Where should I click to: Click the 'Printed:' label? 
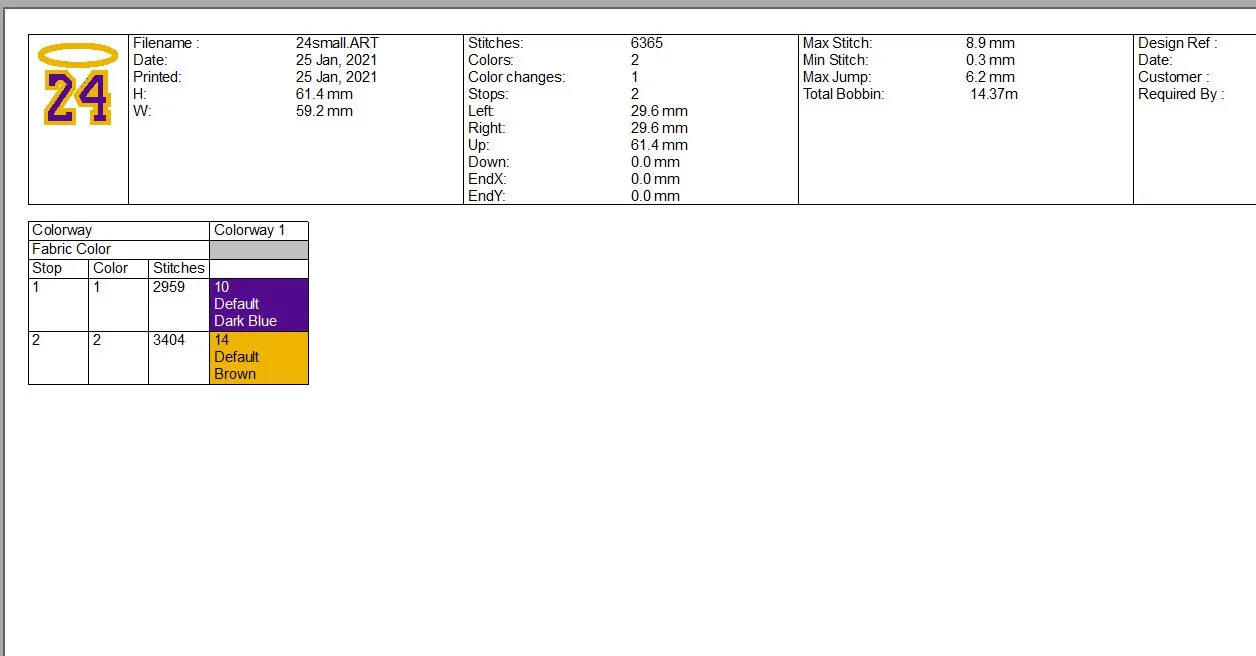coord(157,77)
